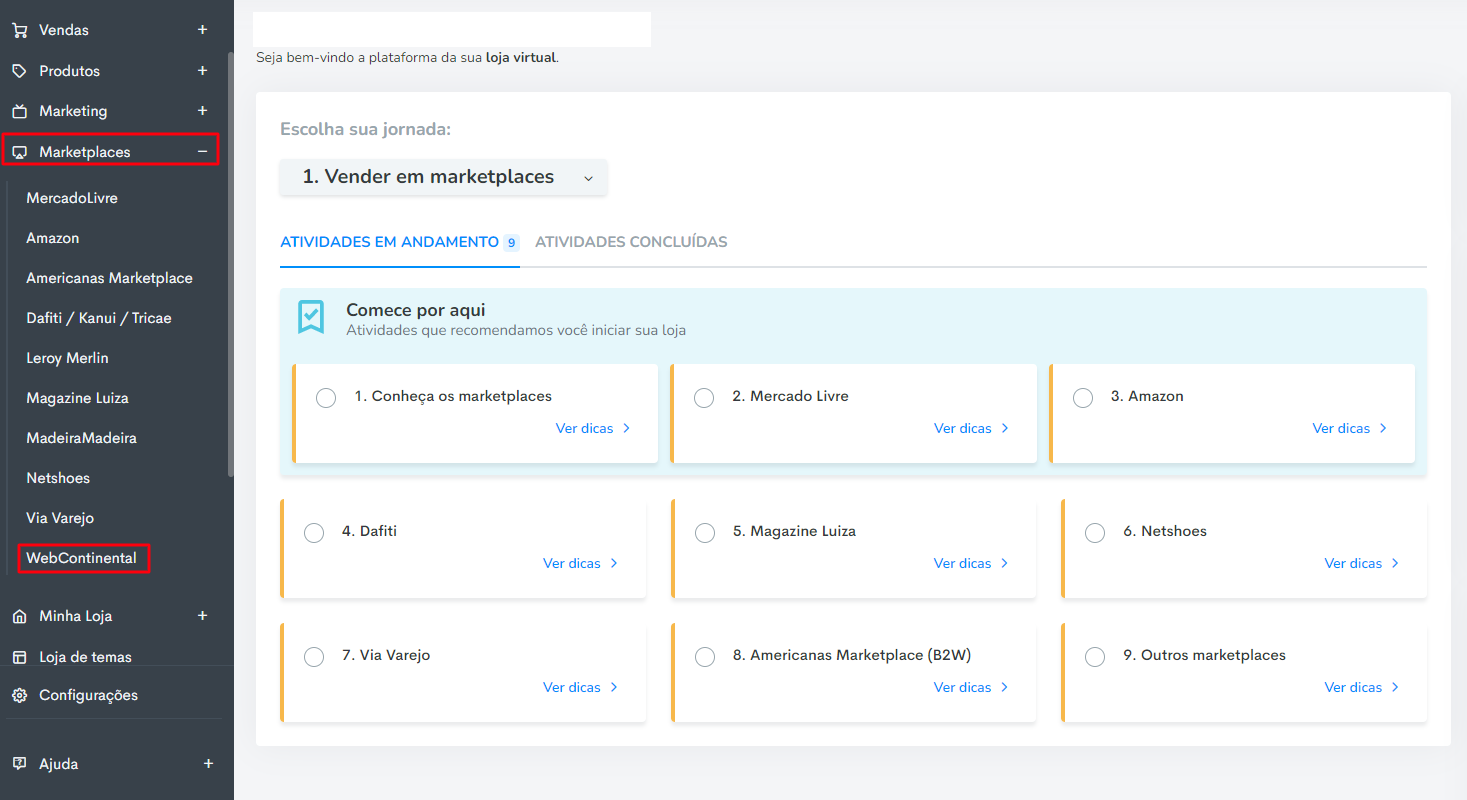Click the arrow next to Ver dicas for Conheça os marketplaces
The width and height of the screenshot is (1467, 800).
click(627, 428)
